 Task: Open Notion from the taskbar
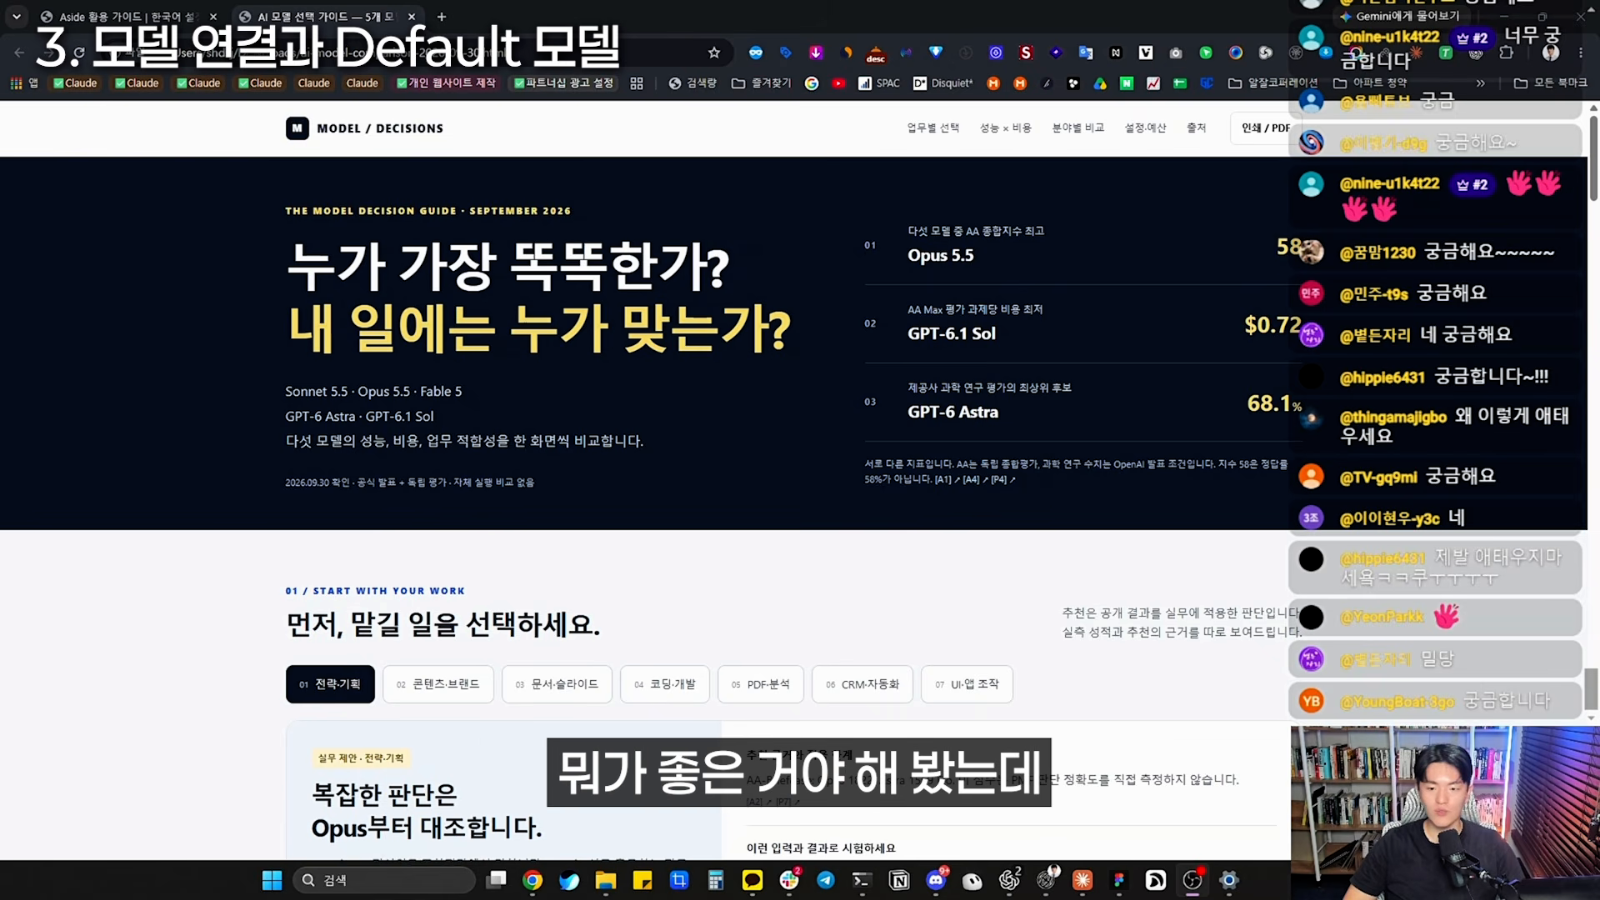[x=899, y=880]
